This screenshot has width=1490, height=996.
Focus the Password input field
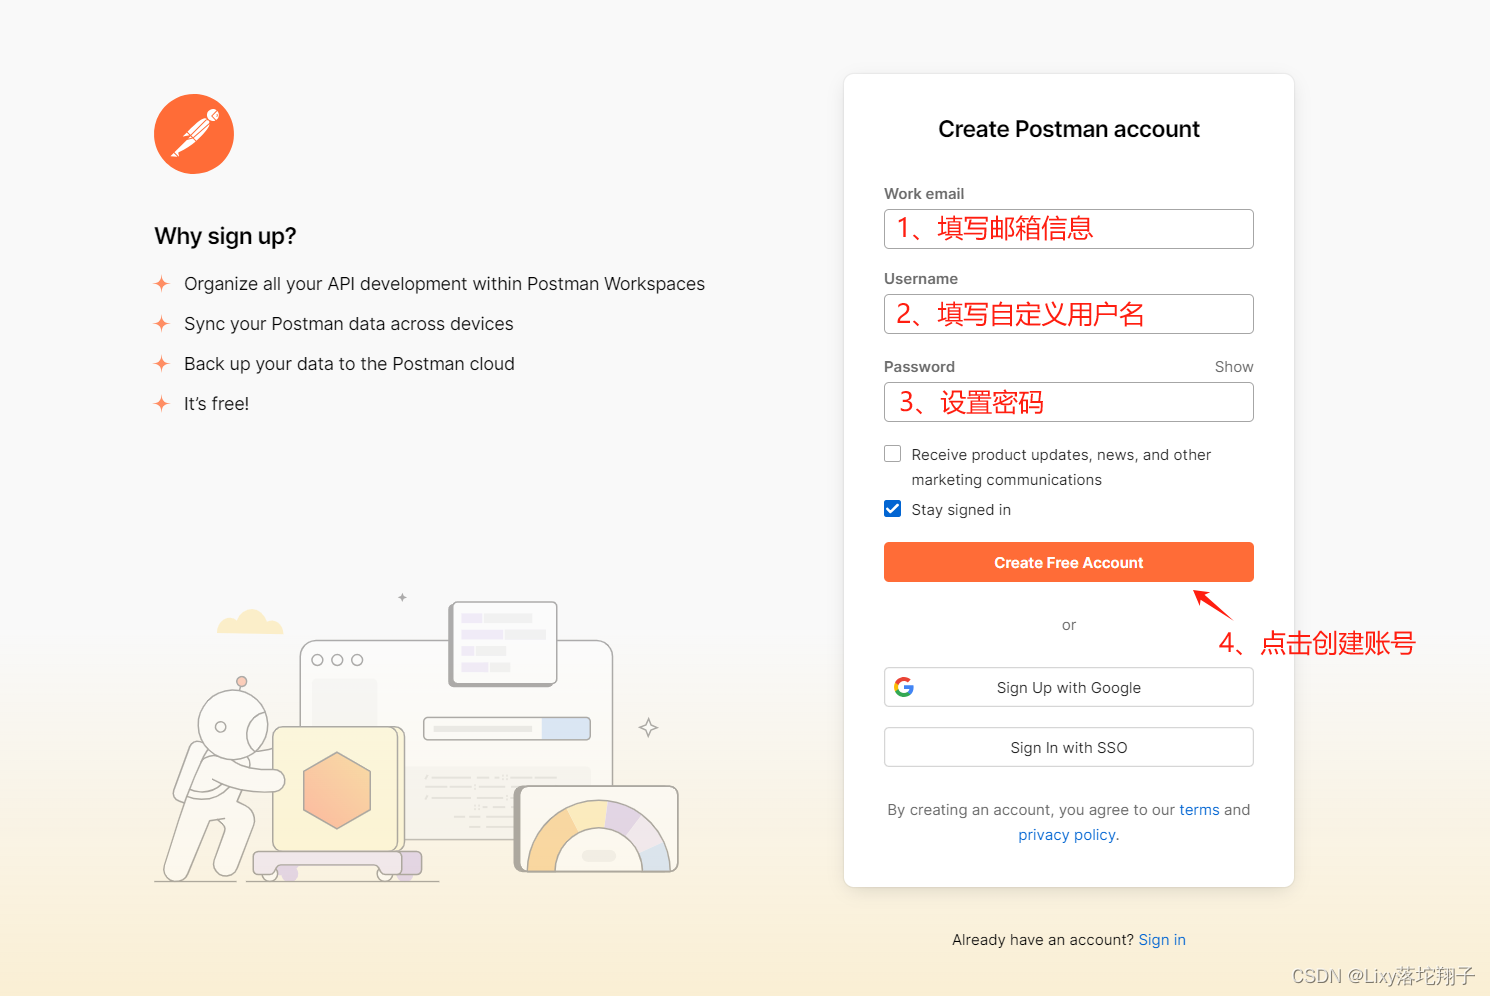click(1068, 402)
